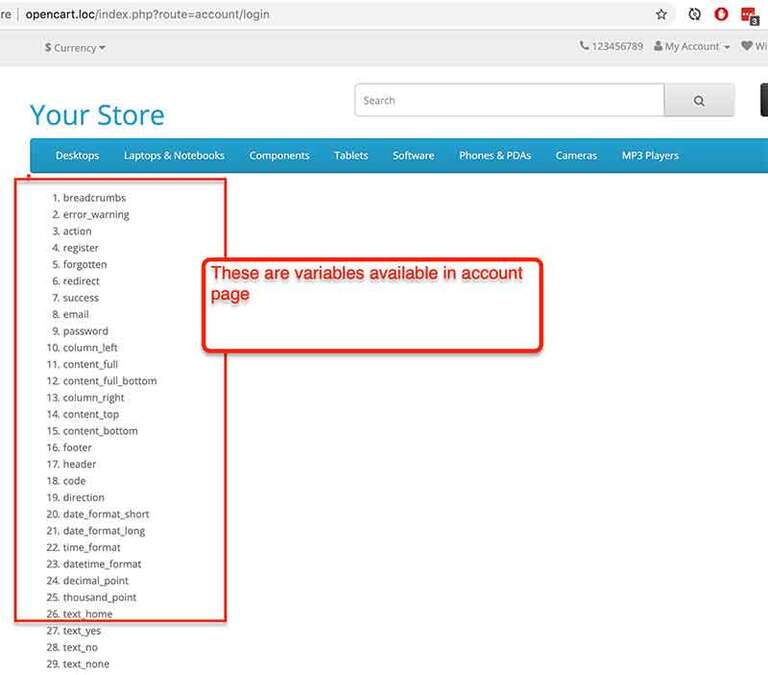The height and width of the screenshot is (675, 768).
Task: Go to the Software category
Action: point(413,155)
